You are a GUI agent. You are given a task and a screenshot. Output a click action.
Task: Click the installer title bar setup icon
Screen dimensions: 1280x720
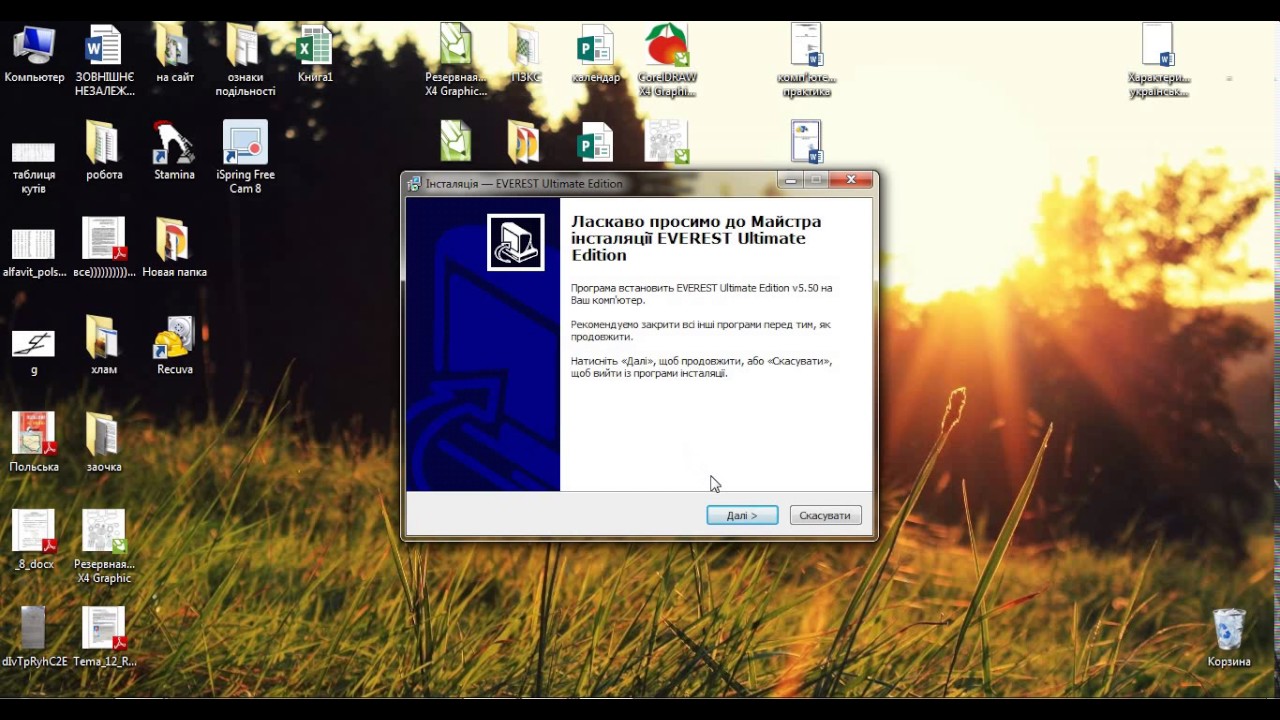tap(414, 183)
